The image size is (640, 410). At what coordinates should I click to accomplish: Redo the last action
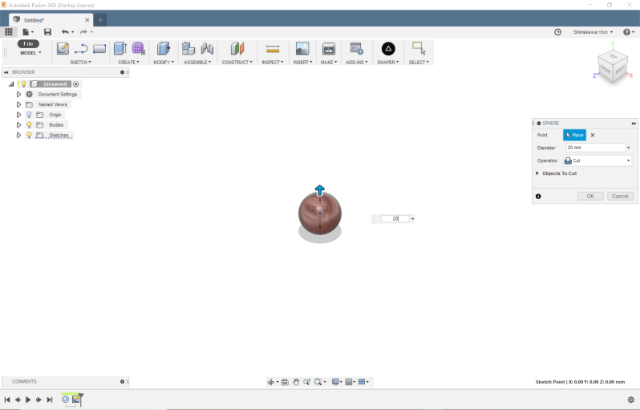[x=84, y=32]
